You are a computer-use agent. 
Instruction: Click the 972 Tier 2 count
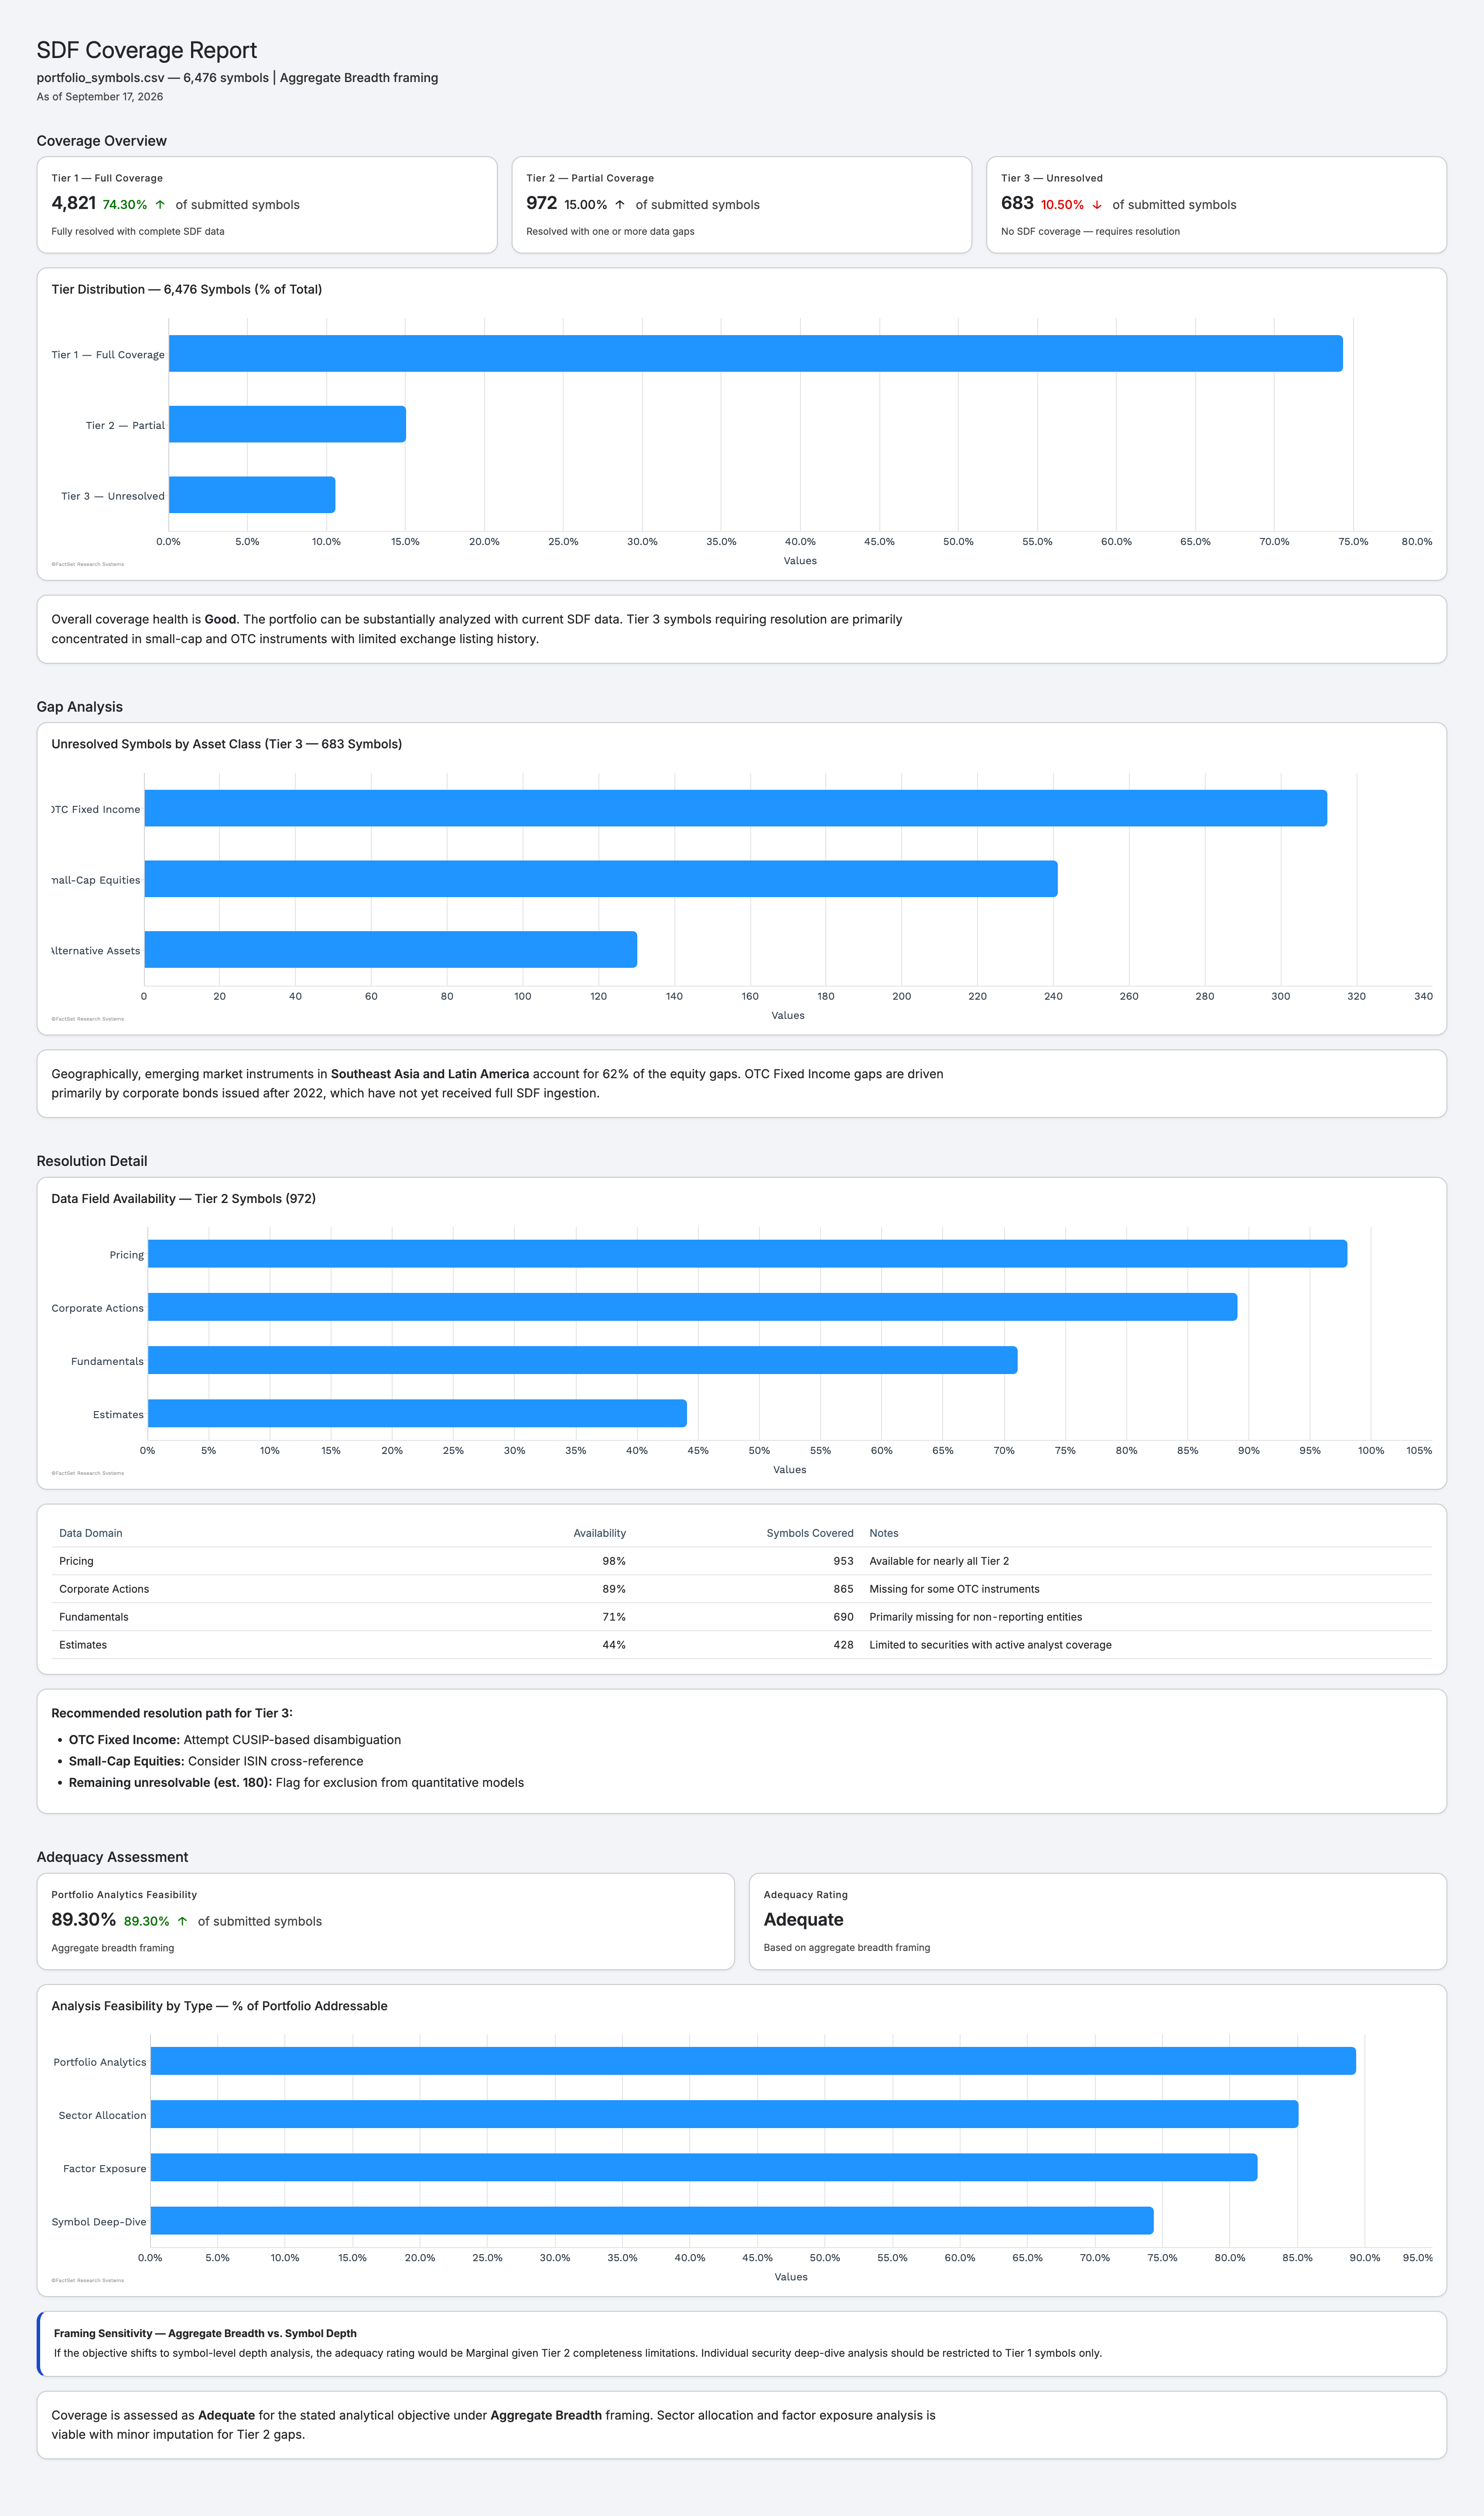click(542, 203)
